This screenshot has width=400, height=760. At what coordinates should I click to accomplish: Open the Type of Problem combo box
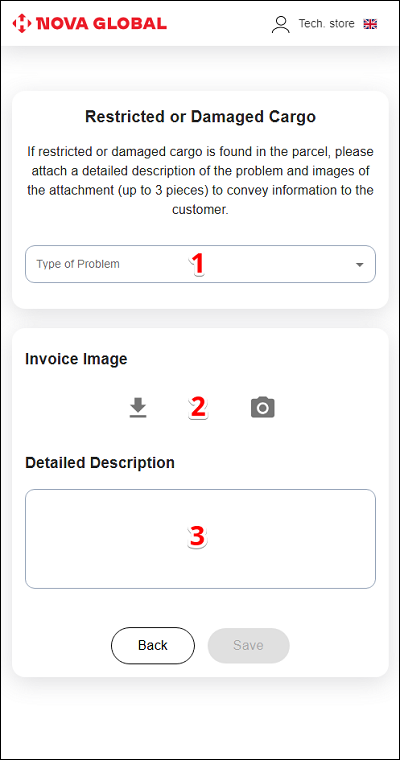point(200,264)
